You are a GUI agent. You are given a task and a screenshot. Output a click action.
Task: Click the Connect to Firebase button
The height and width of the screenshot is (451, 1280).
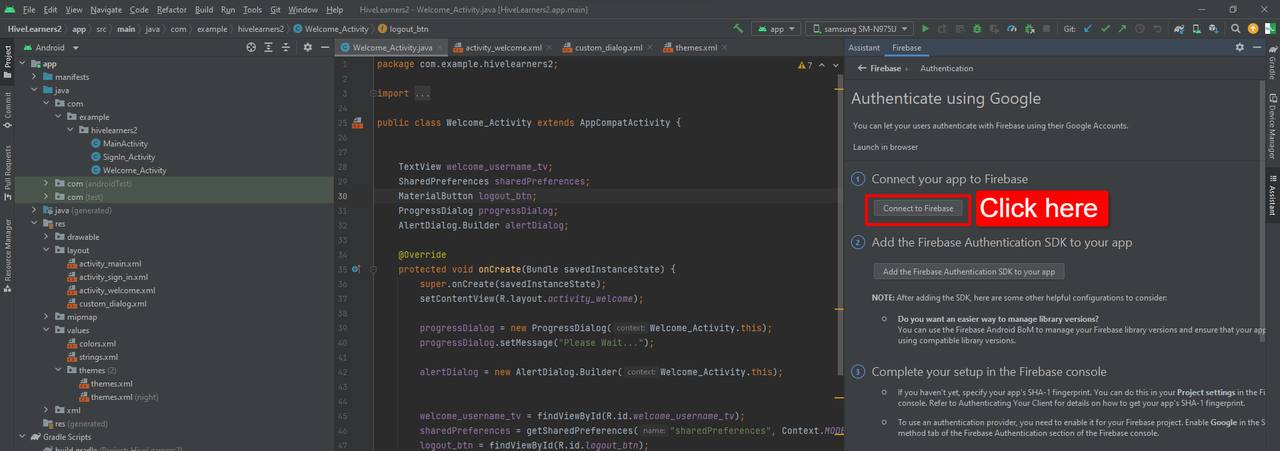click(x=919, y=208)
